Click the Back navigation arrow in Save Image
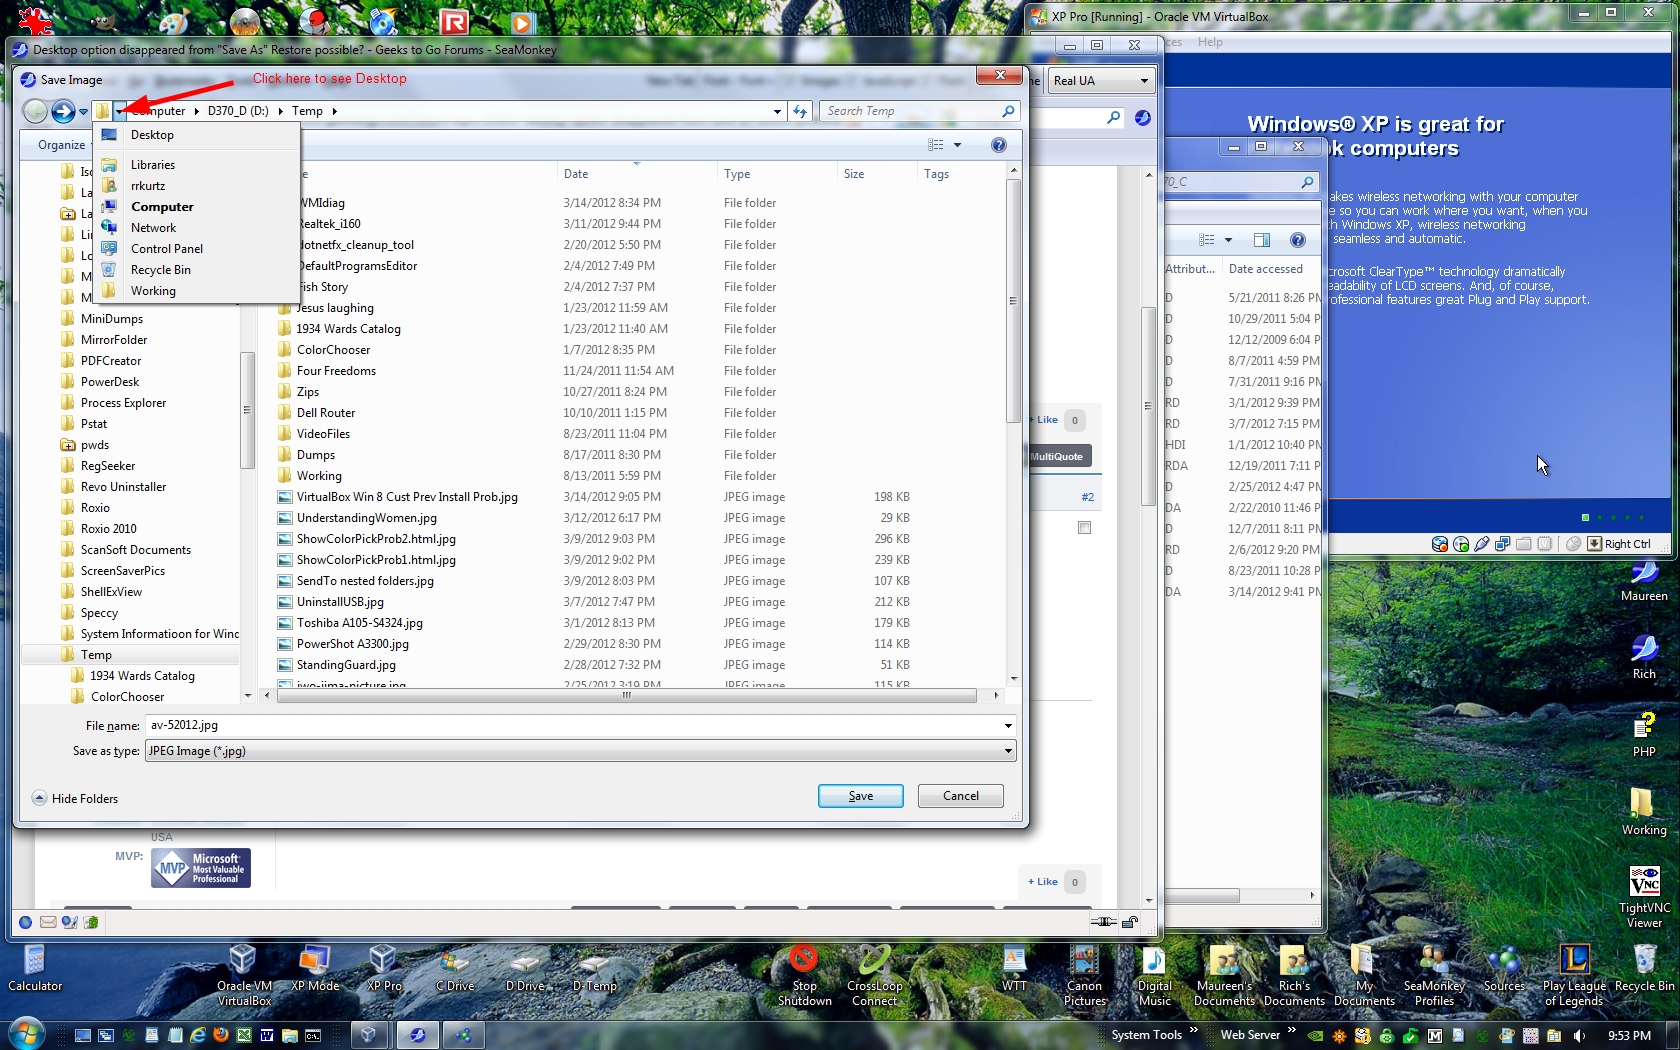Viewport: 1680px width, 1050px height. point(35,111)
